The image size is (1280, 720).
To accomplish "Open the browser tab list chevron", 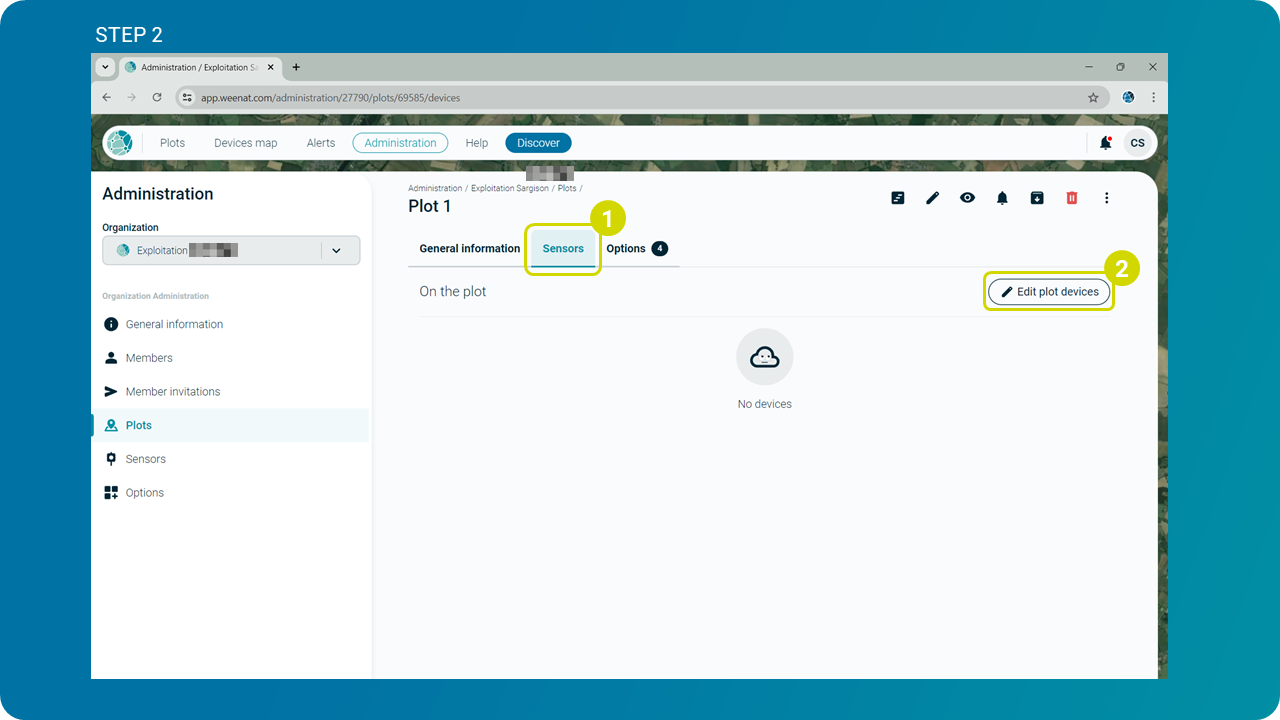I will point(106,67).
